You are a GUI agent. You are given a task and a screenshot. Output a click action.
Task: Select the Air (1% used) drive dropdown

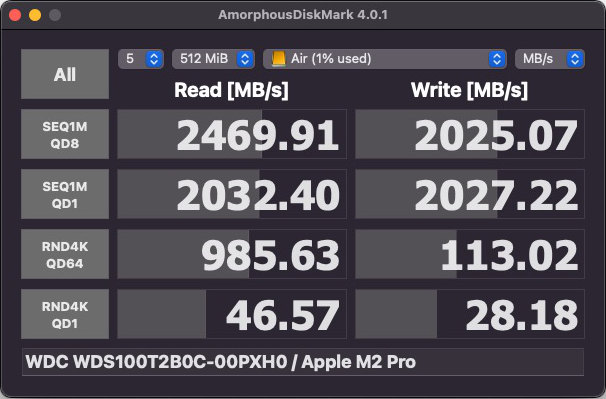click(x=385, y=59)
